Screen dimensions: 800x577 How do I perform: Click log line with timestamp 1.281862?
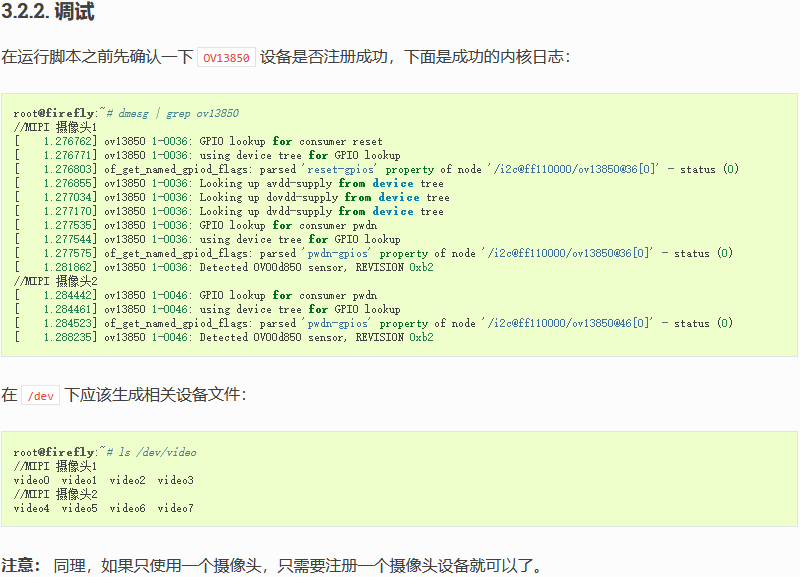coord(224,267)
